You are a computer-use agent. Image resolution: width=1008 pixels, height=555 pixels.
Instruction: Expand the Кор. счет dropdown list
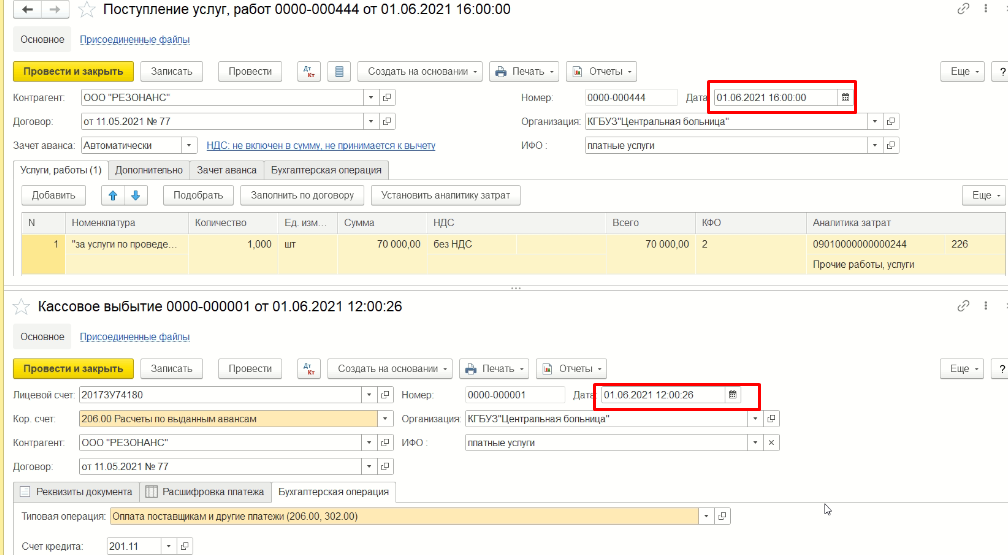[x=386, y=419]
